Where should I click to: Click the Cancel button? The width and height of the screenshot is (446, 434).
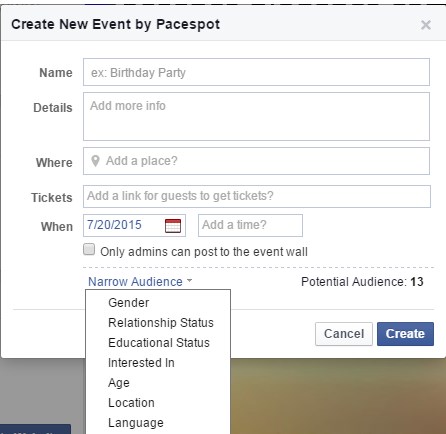coord(344,334)
